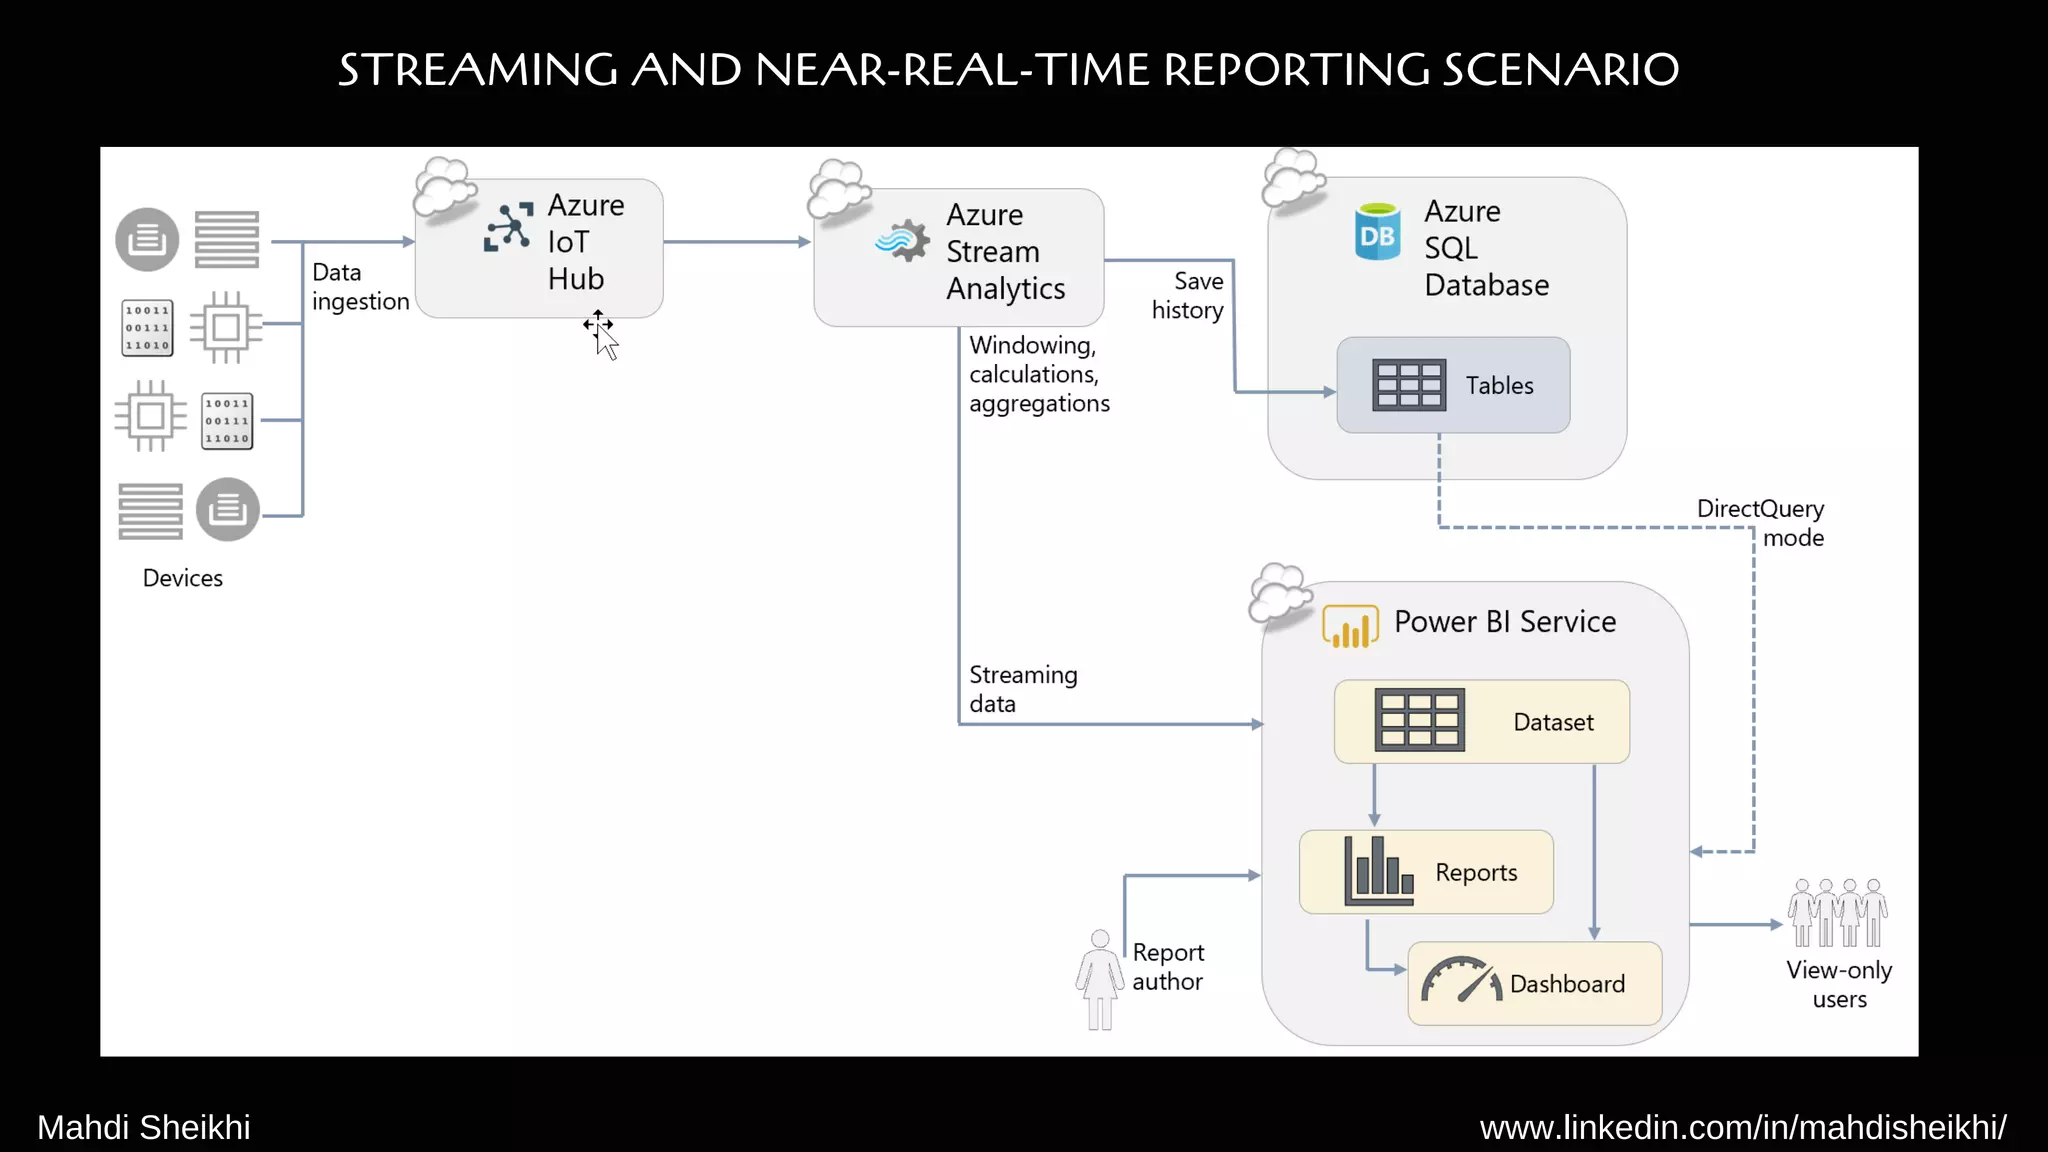Click the Mahdi Sheikhi author name
The image size is (2048, 1152).
(x=143, y=1128)
